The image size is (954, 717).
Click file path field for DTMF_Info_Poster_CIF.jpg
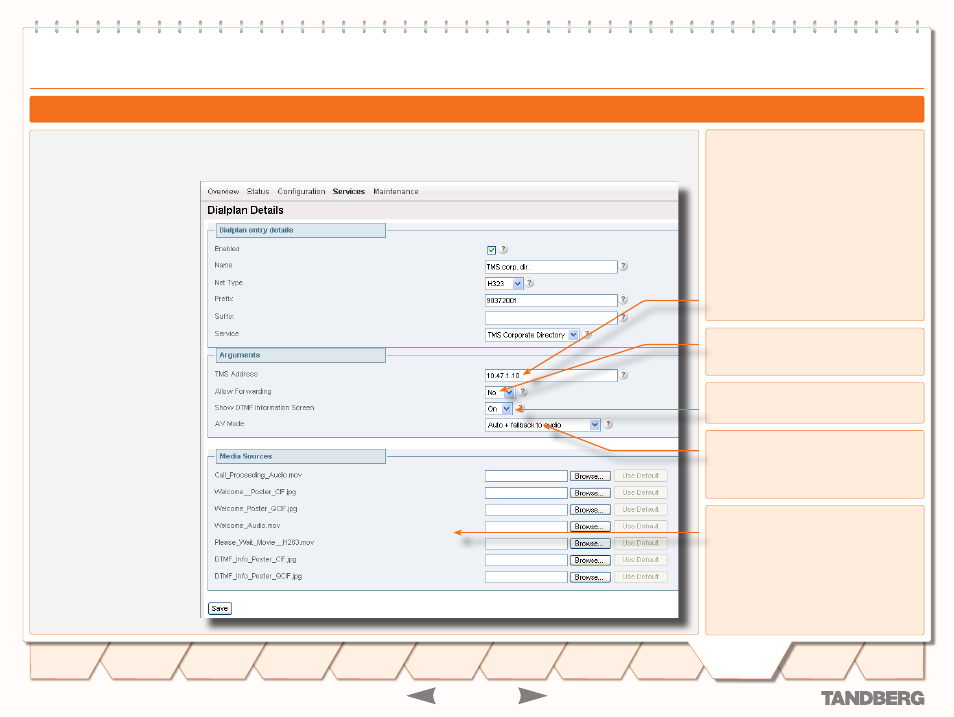pos(526,560)
